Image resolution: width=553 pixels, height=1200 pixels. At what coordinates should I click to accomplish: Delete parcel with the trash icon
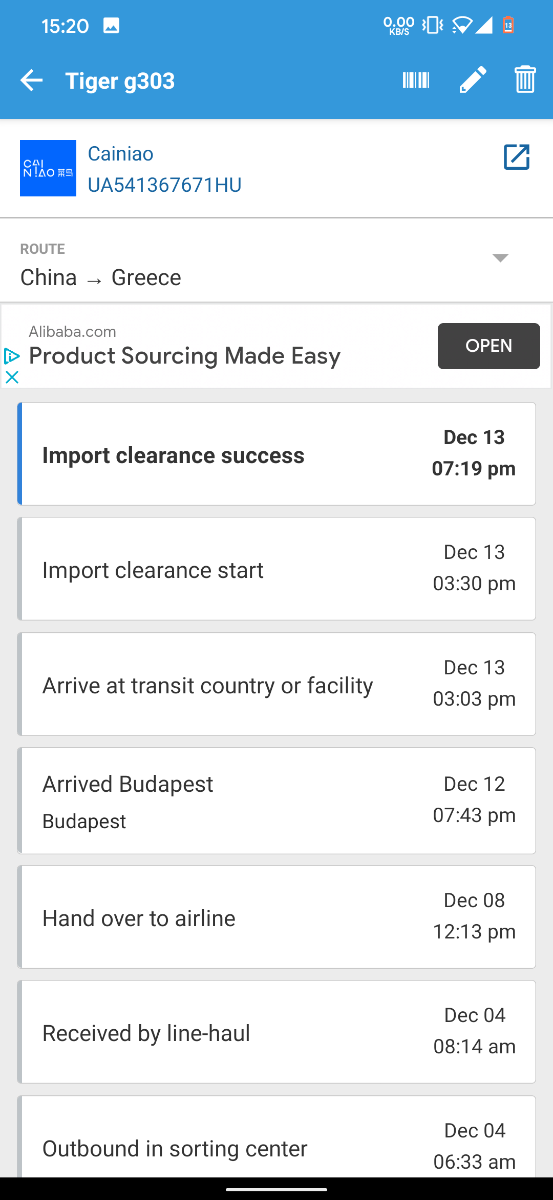coord(525,80)
